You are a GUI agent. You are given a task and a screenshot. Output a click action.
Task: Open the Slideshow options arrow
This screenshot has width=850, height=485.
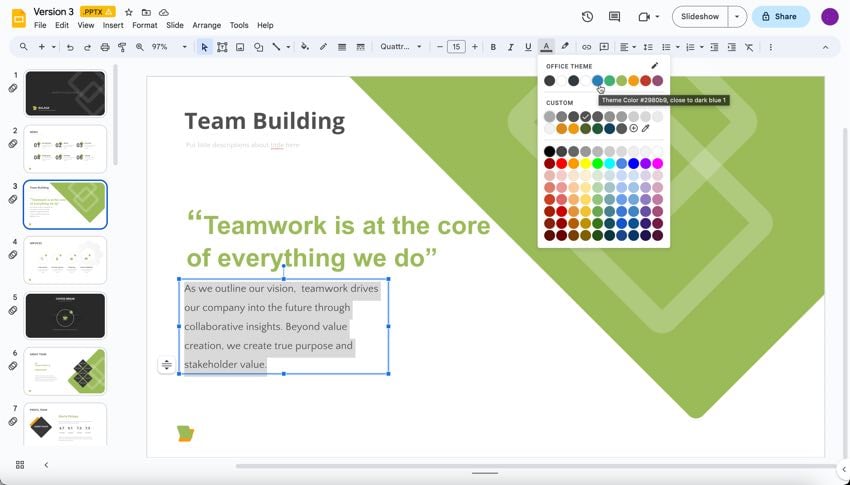(737, 16)
